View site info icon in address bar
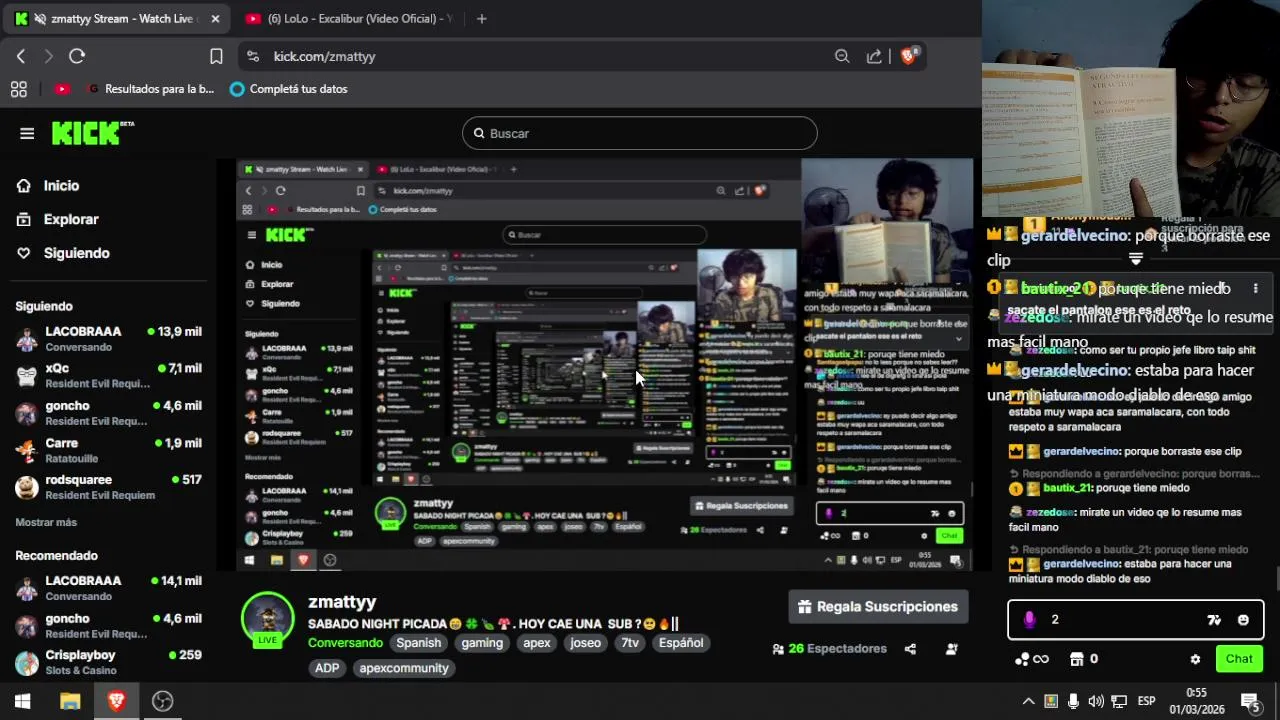 (x=252, y=57)
